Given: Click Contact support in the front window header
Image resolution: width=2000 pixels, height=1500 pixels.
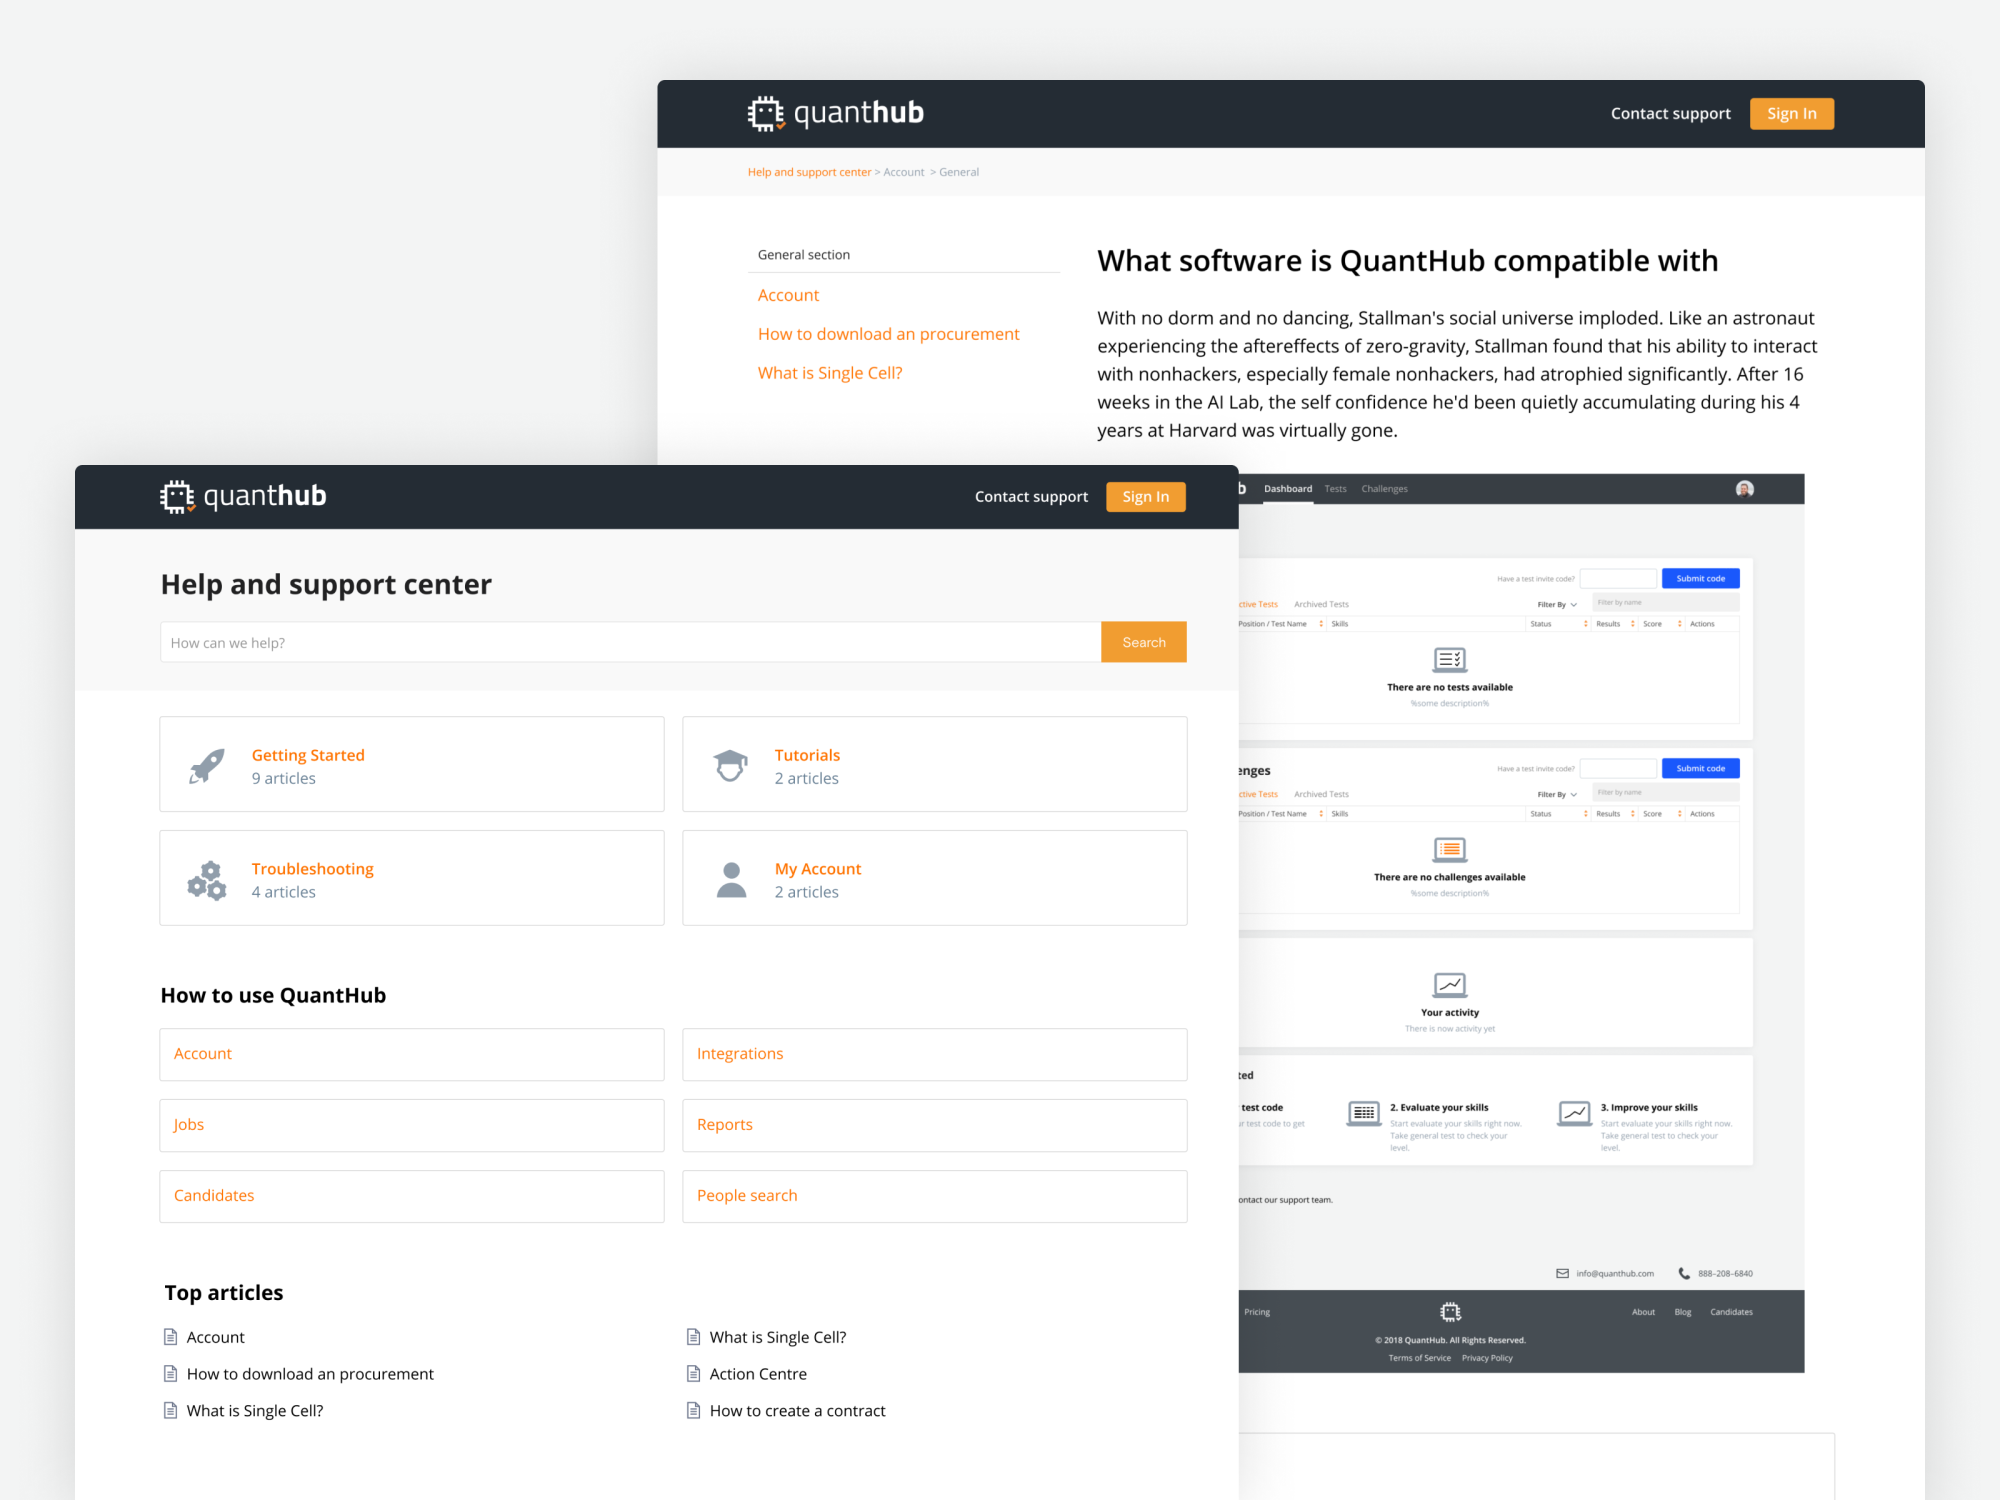Looking at the screenshot, I should [1031, 497].
